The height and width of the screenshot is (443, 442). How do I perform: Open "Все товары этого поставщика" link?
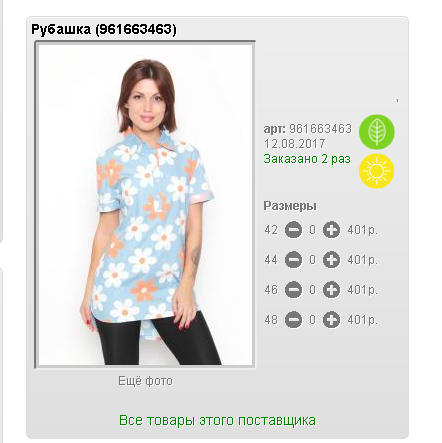click(x=217, y=420)
